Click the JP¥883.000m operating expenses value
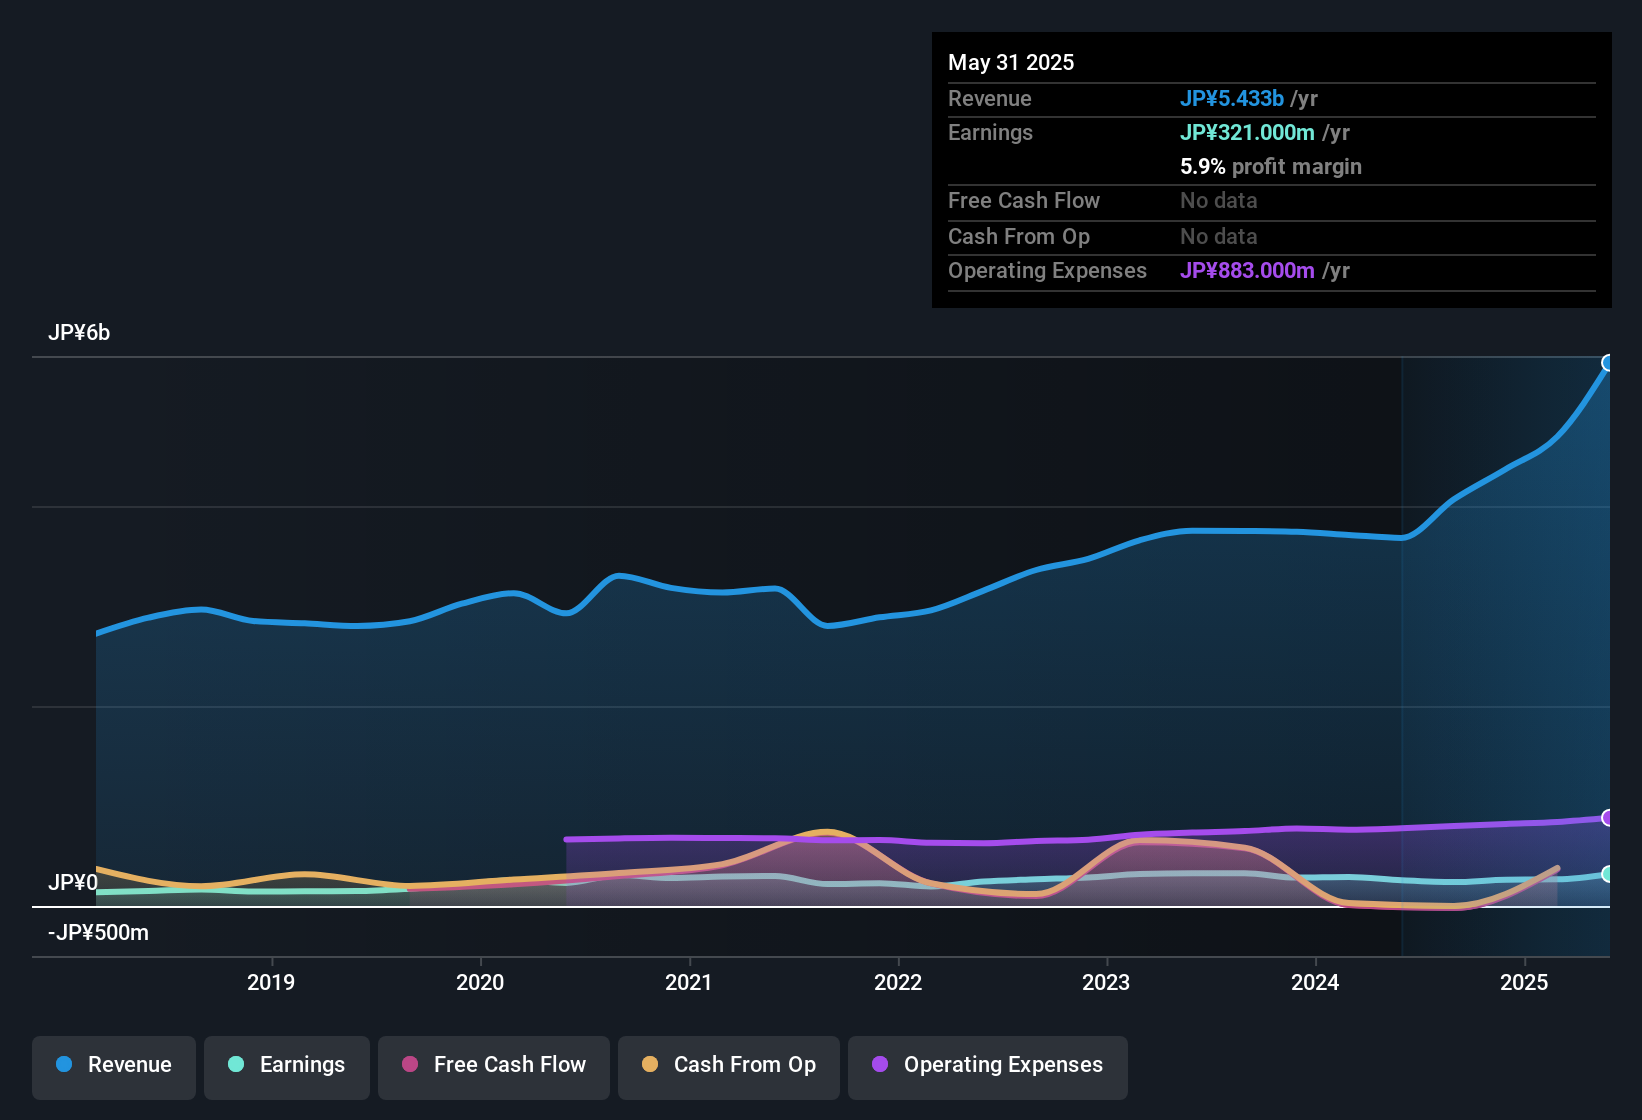 [x=1247, y=271]
